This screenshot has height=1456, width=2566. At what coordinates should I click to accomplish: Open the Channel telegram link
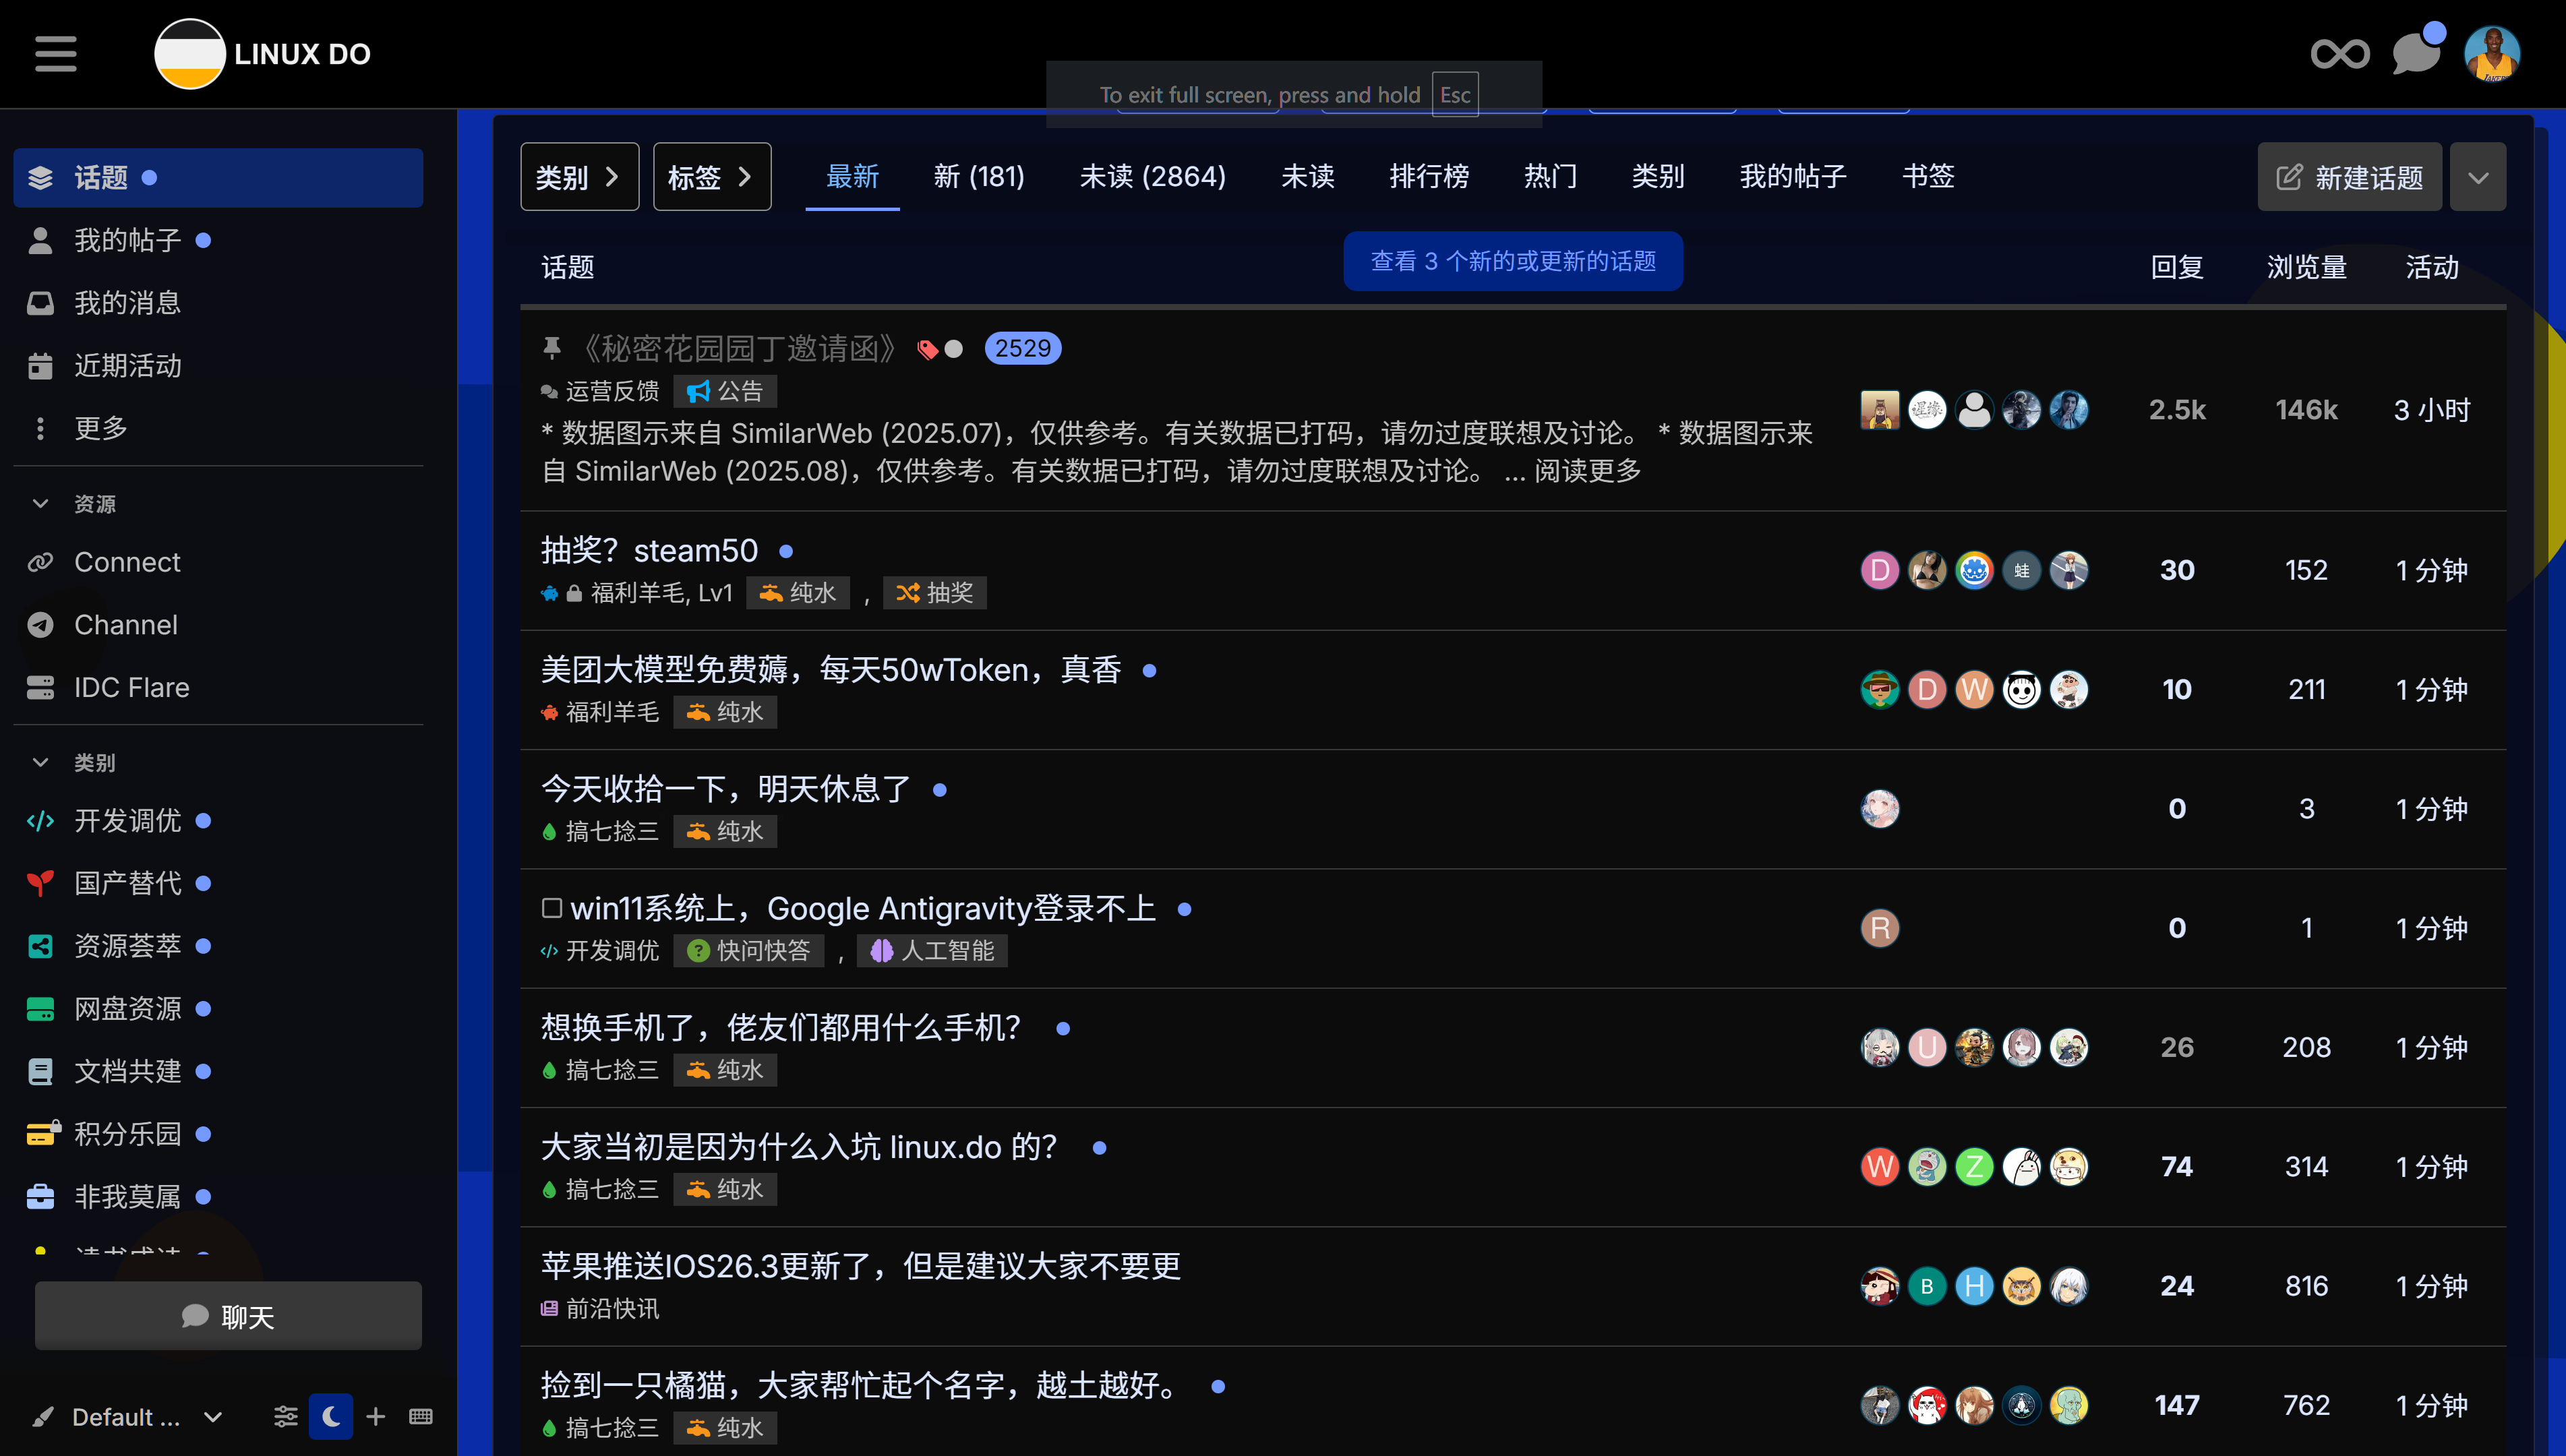click(x=126, y=625)
